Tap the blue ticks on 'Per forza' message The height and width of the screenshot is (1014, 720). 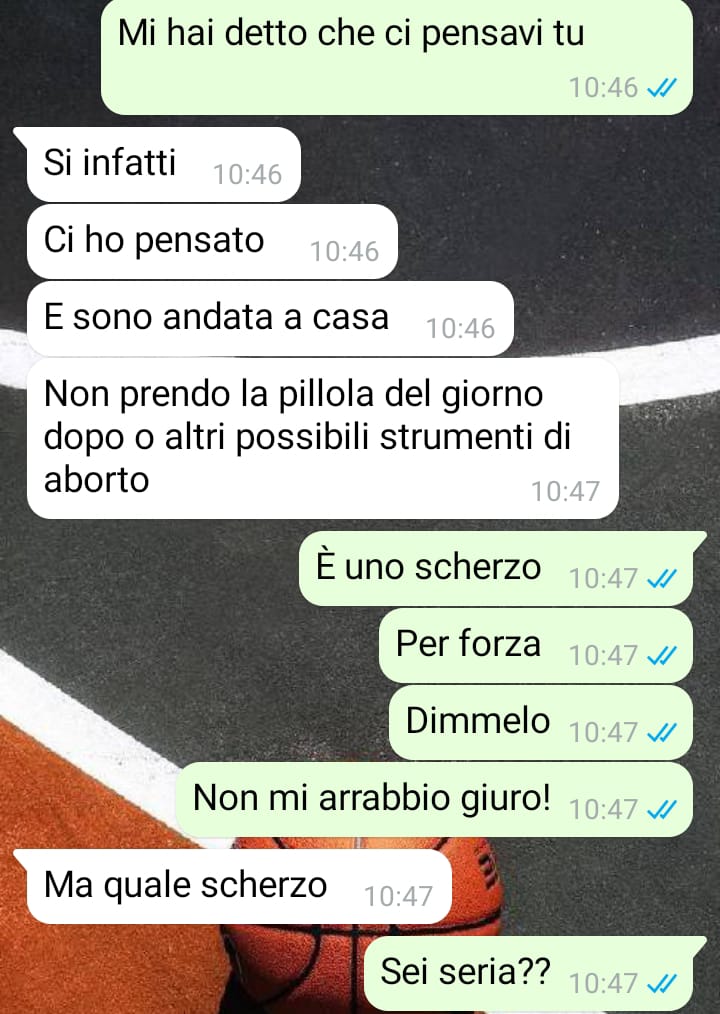(662, 655)
